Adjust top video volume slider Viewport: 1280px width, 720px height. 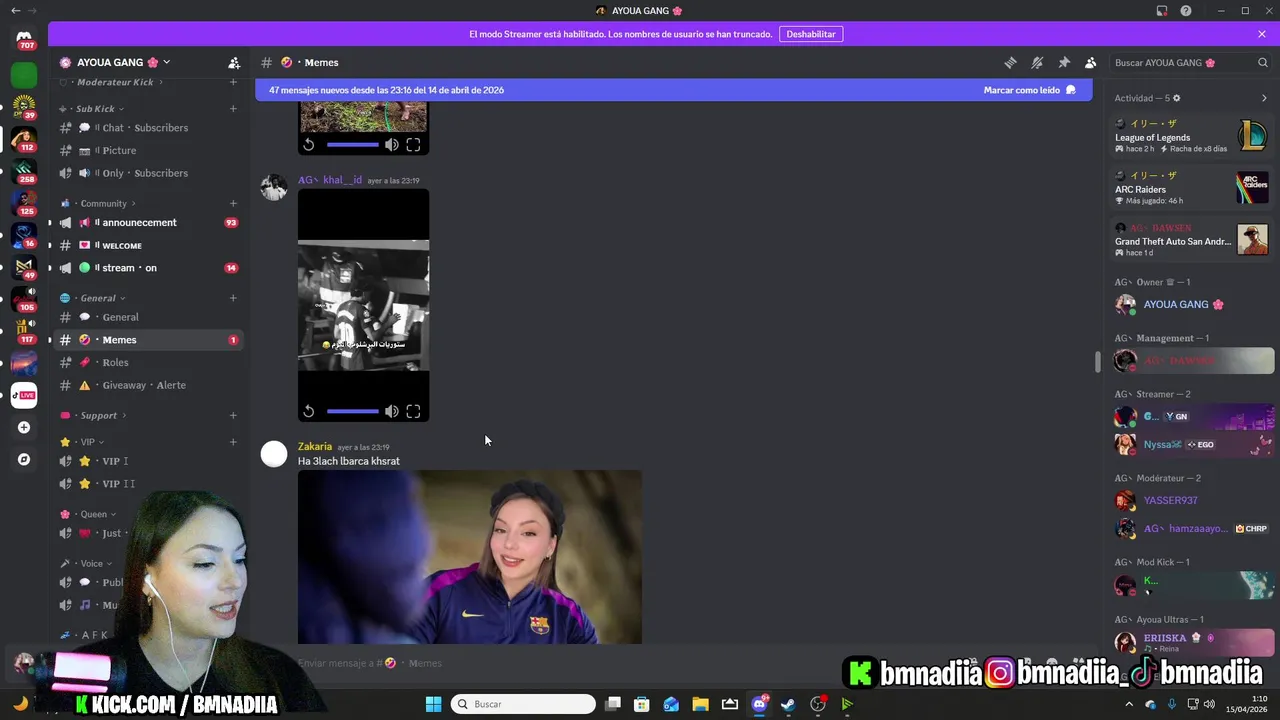(x=352, y=145)
